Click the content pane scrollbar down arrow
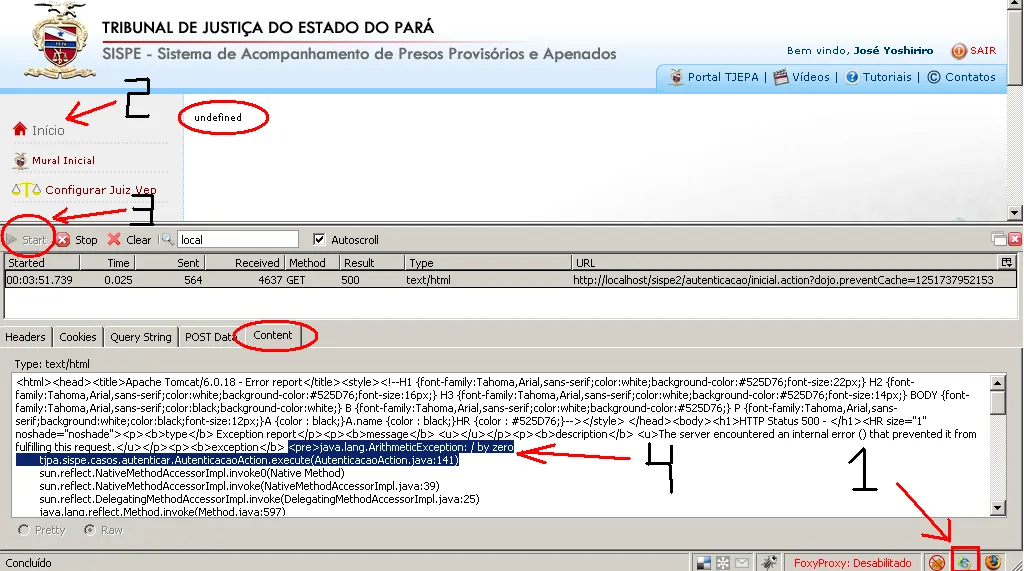Viewport: 1024px width, 571px height. (997, 508)
